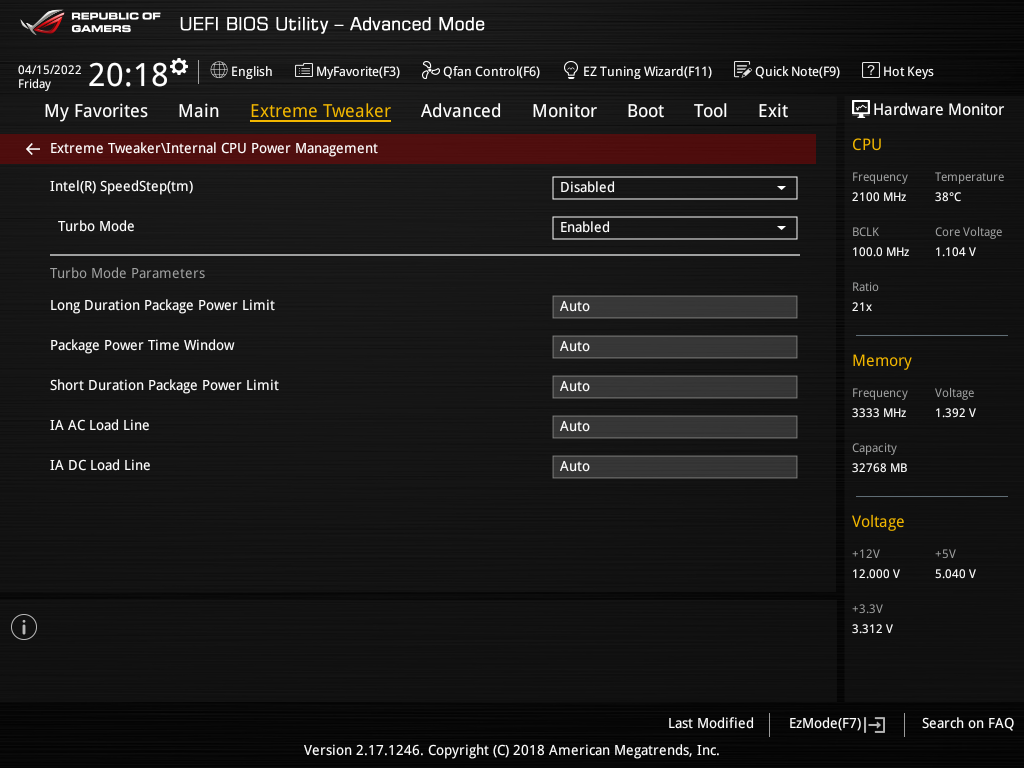The width and height of the screenshot is (1024, 768).
Task: Click the IA AC Load Line label
Action: (x=100, y=426)
